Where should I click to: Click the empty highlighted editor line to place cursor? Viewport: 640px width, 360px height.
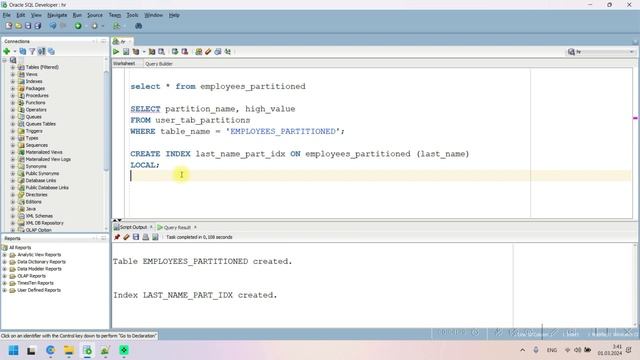click(380, 176)
